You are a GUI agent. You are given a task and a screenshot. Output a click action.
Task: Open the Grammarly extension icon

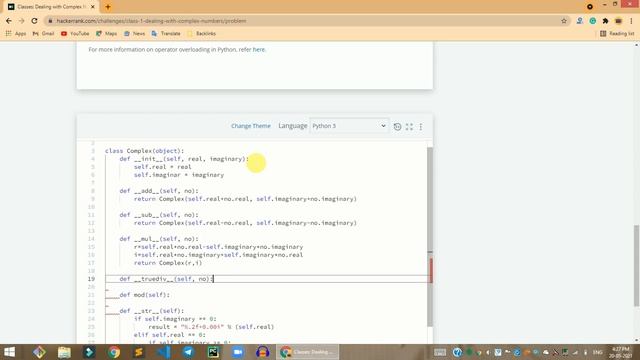(593, 21)
